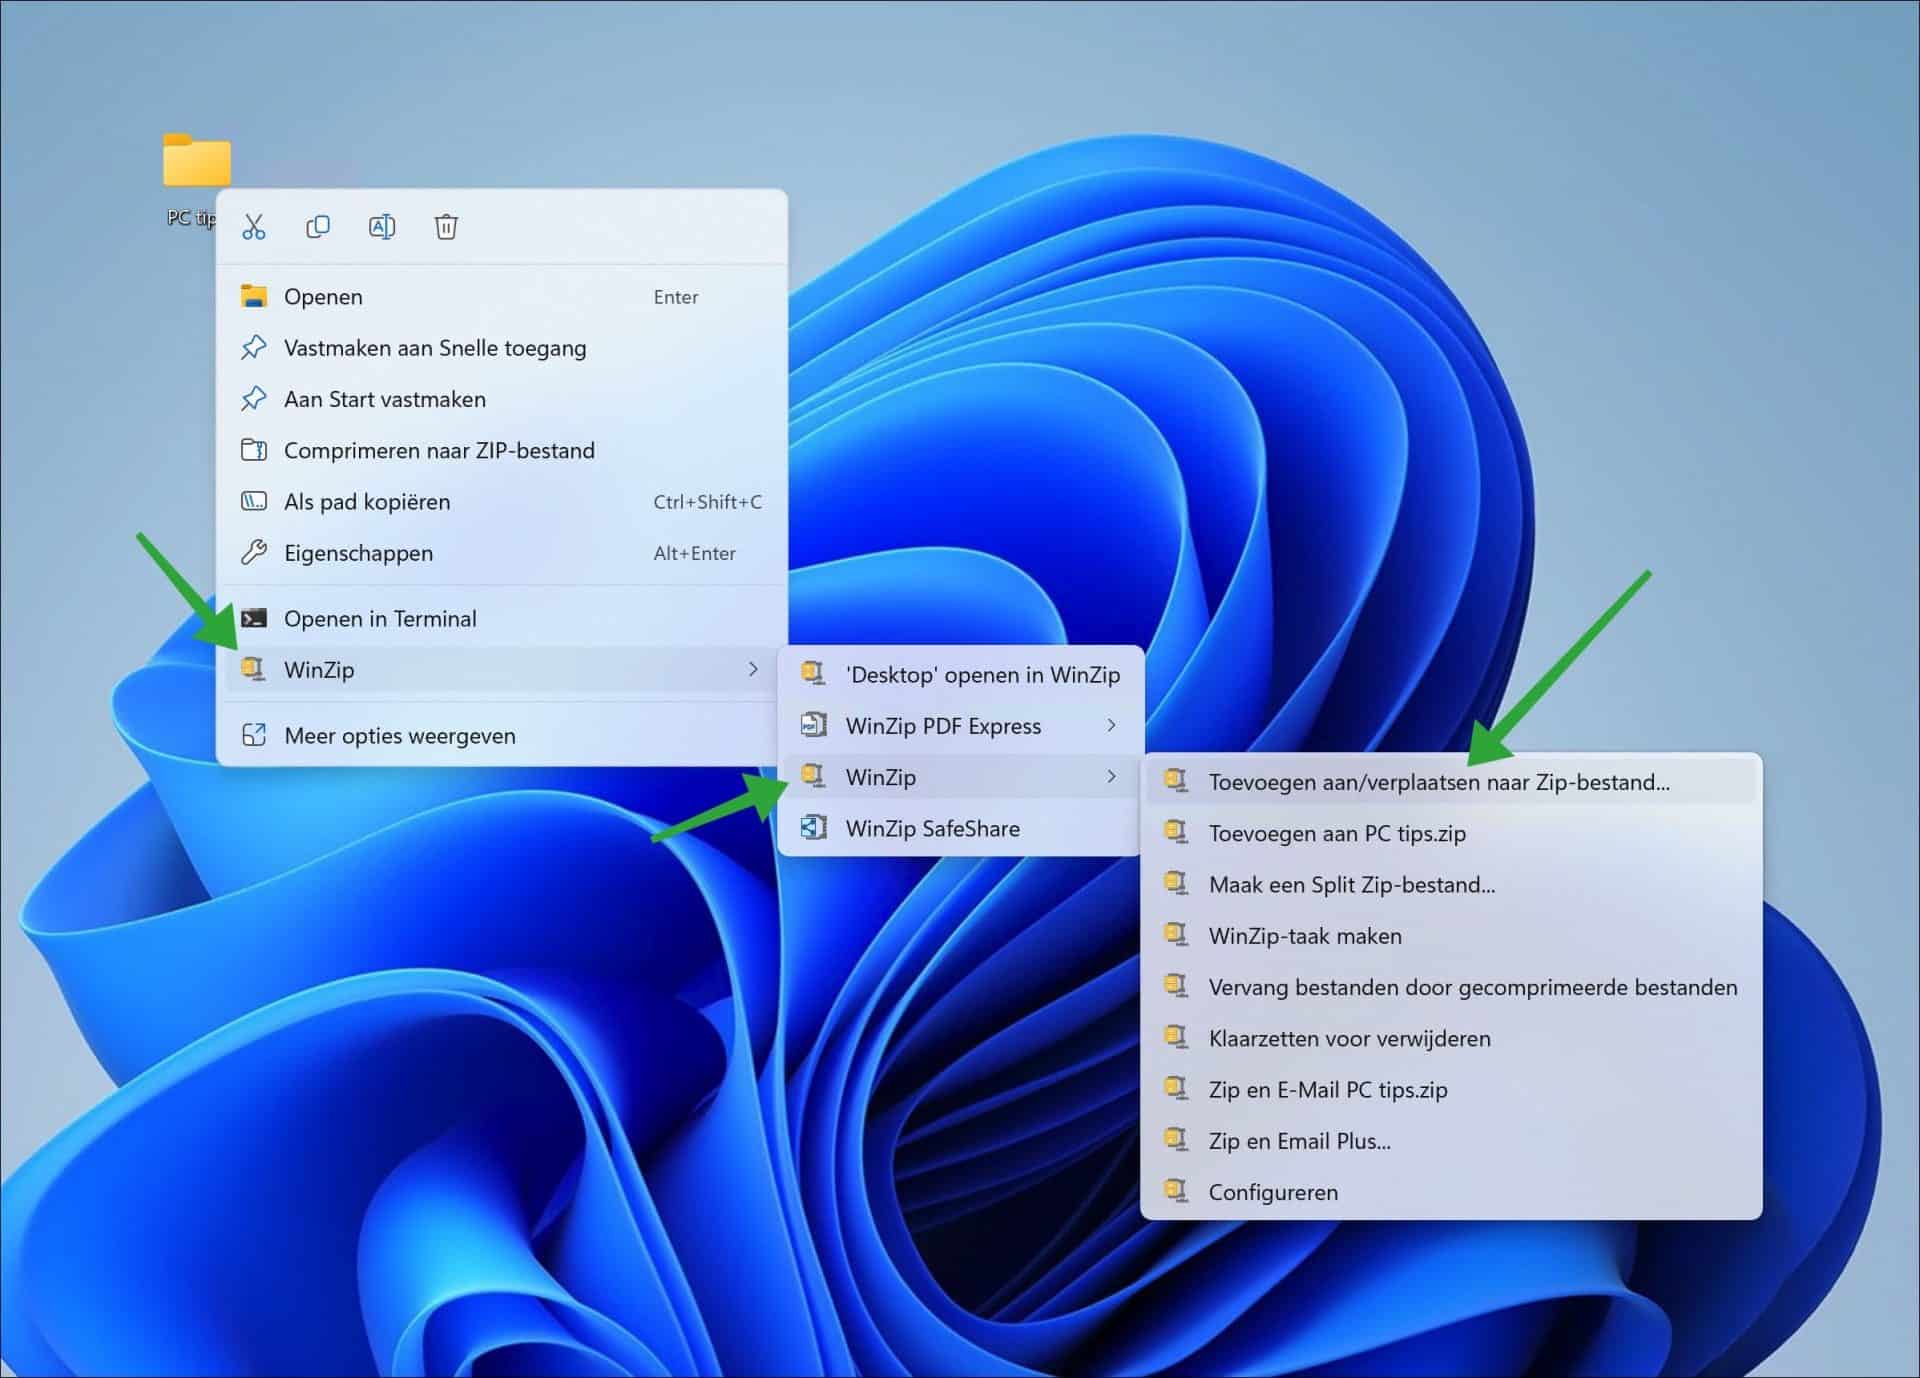The height and width of the screenshot is (1378, 1920).
Task: Click the WinZip SafeShare icon
Action: (815, 828)
